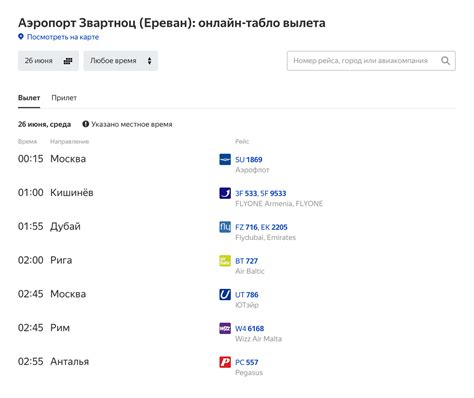Click the Аэрофлот airline name
Image resolution: width=474 pixels, height=398 pixels.
(x=252, y=170)
